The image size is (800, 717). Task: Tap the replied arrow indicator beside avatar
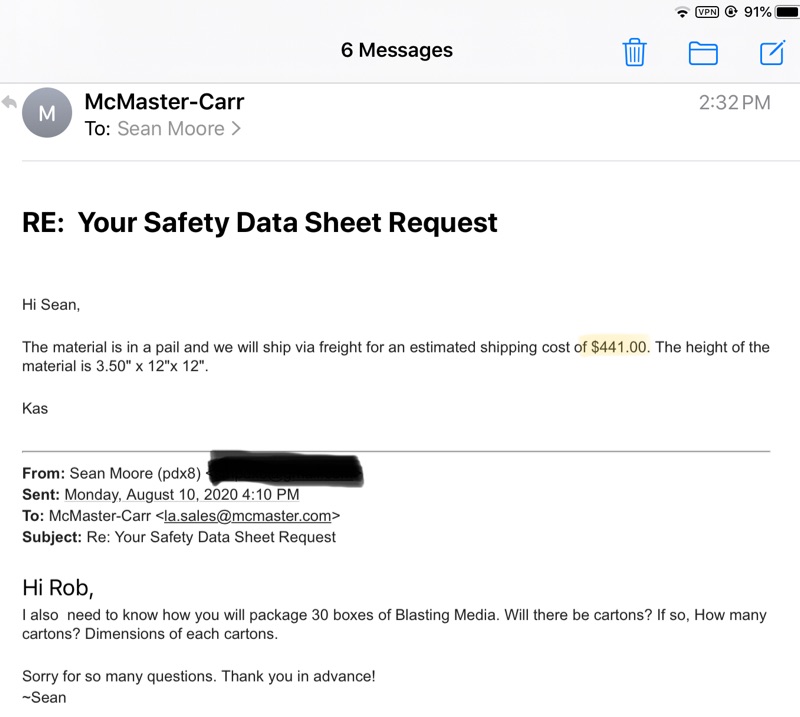[x=10, y=103]
